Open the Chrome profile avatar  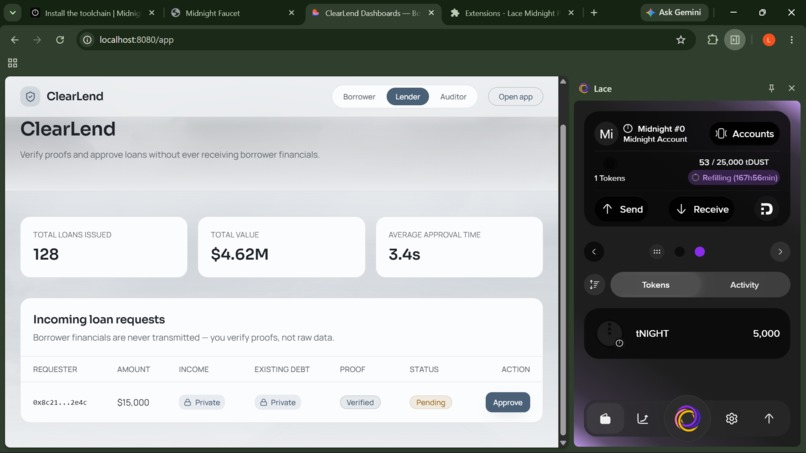point(768,40)
